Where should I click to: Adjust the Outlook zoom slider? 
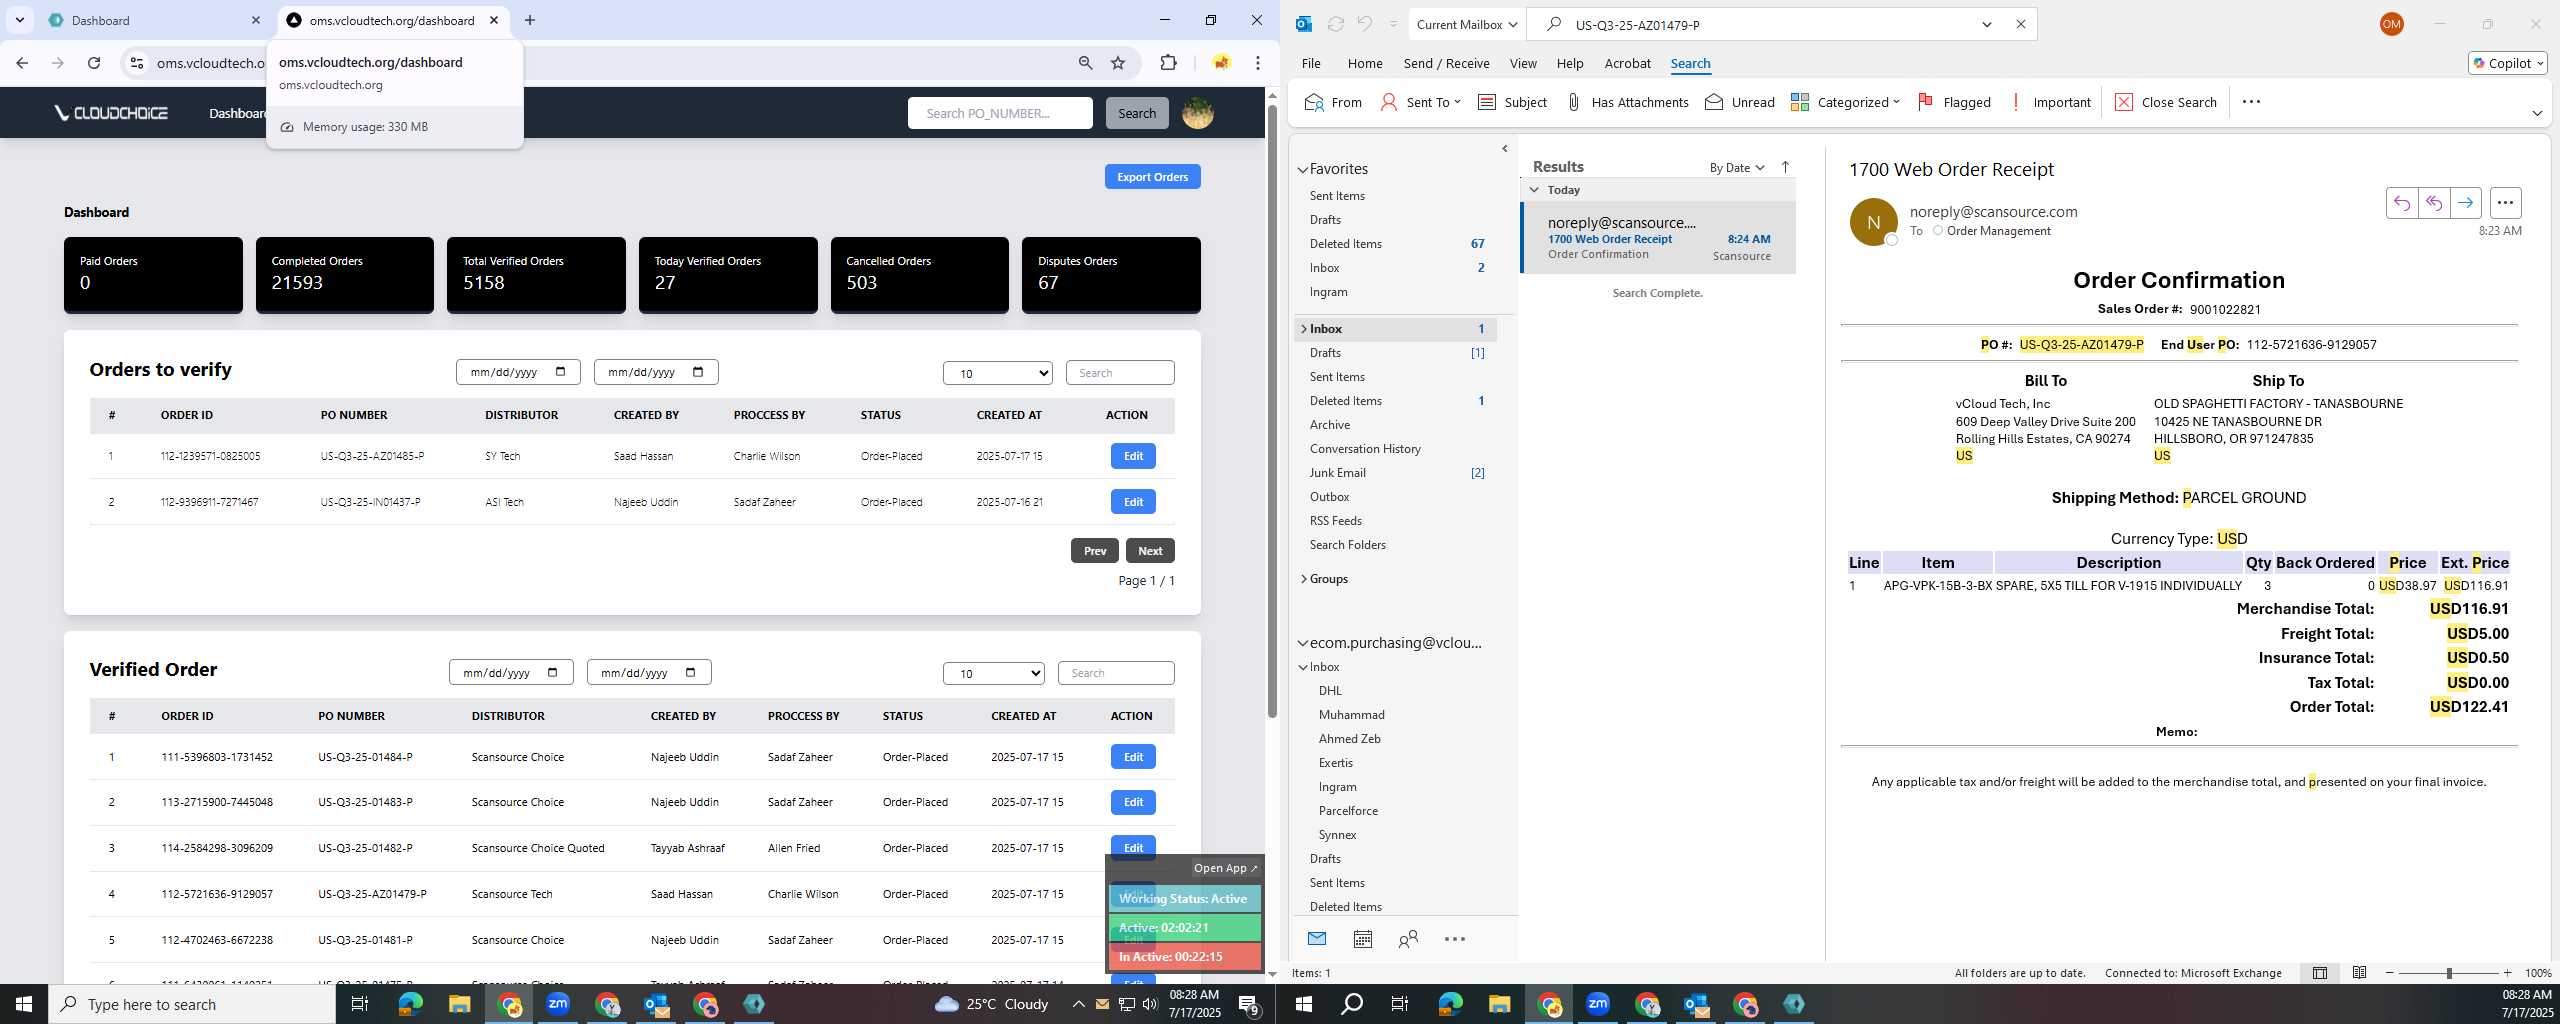pos(2449,973)
